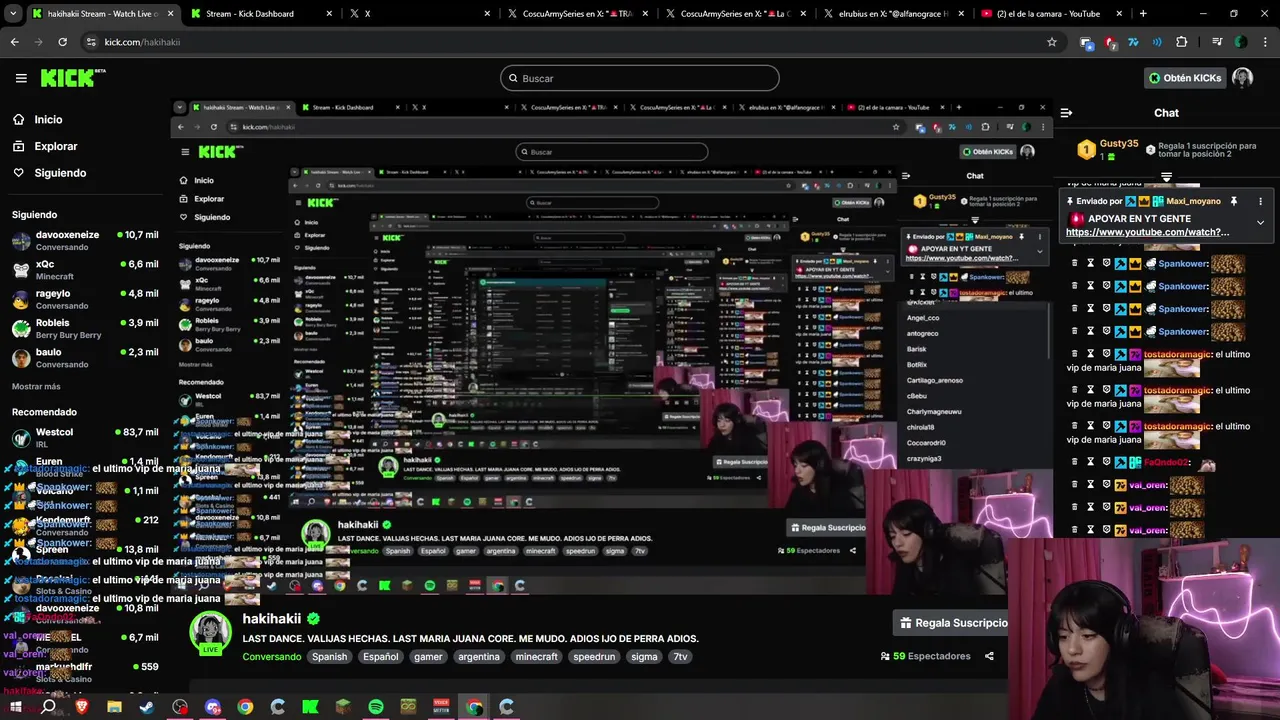The width and height of the screenshot is (1280, 720).
Task: Open site info icon in address bar
Action: point(91,42)
